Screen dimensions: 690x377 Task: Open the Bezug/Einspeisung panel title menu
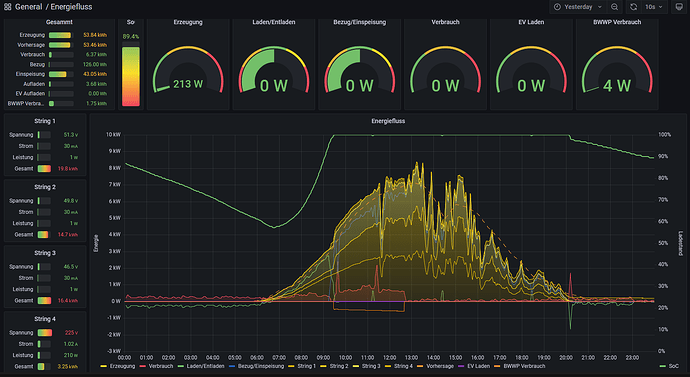(x=360, y=22)
